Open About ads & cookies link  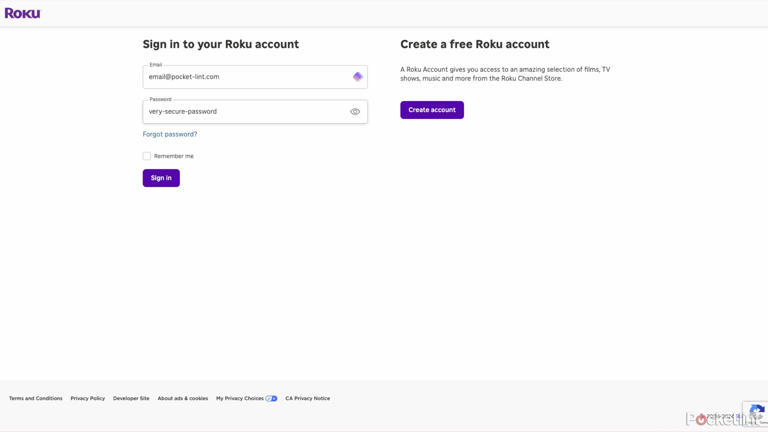pos(183,398)
